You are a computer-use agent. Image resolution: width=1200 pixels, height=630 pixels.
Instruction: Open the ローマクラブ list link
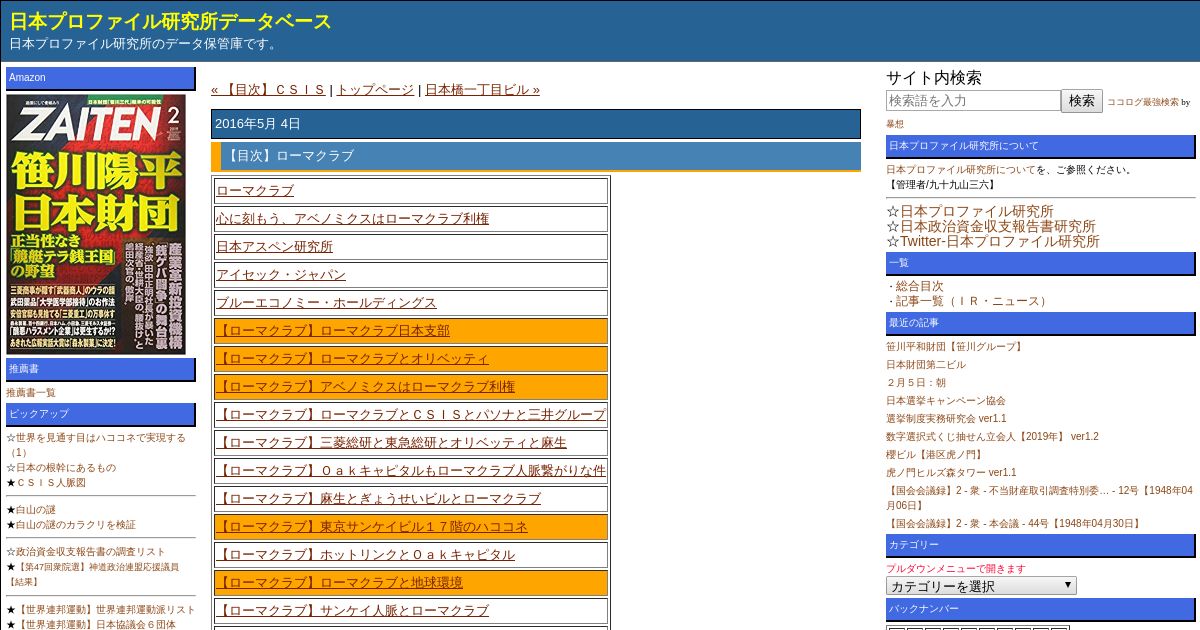pyautogui.click(x=255, y=191)
